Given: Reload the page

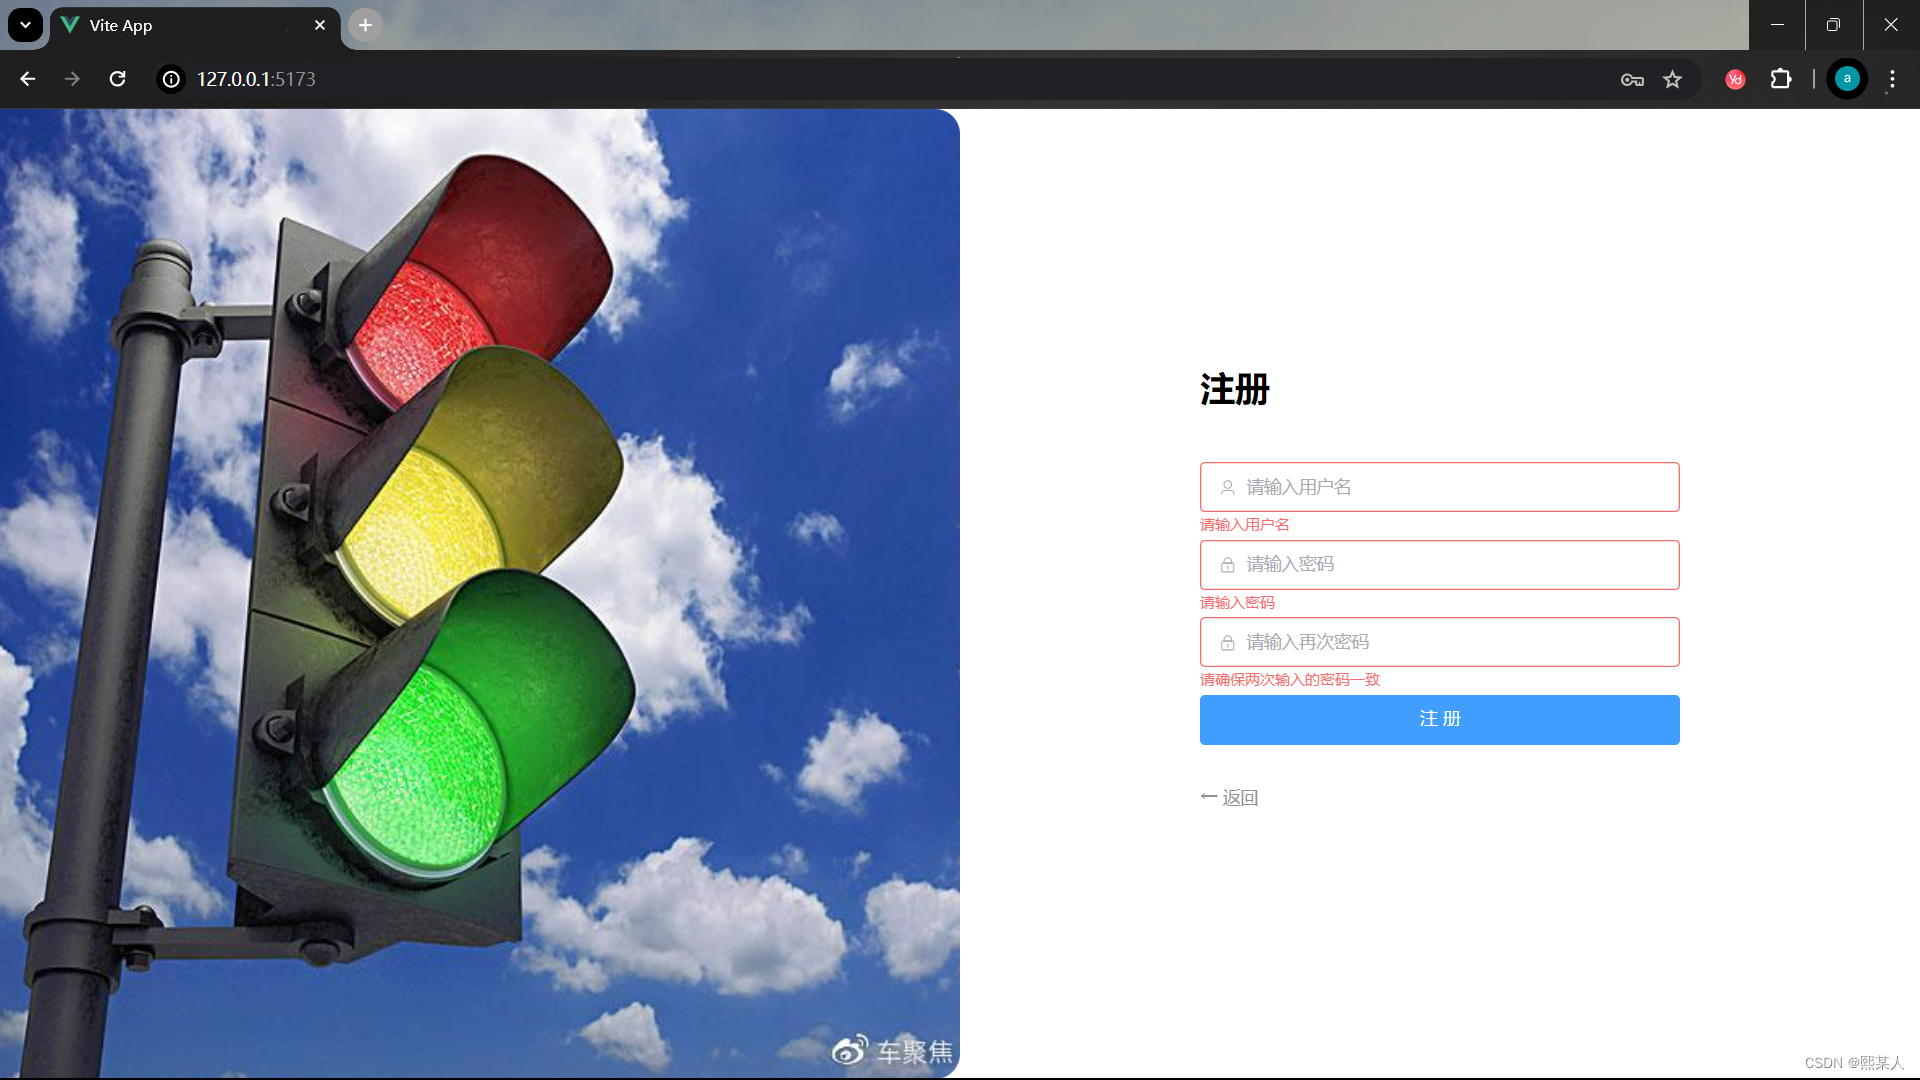Looking at the screenshot, I should point(117,79).
